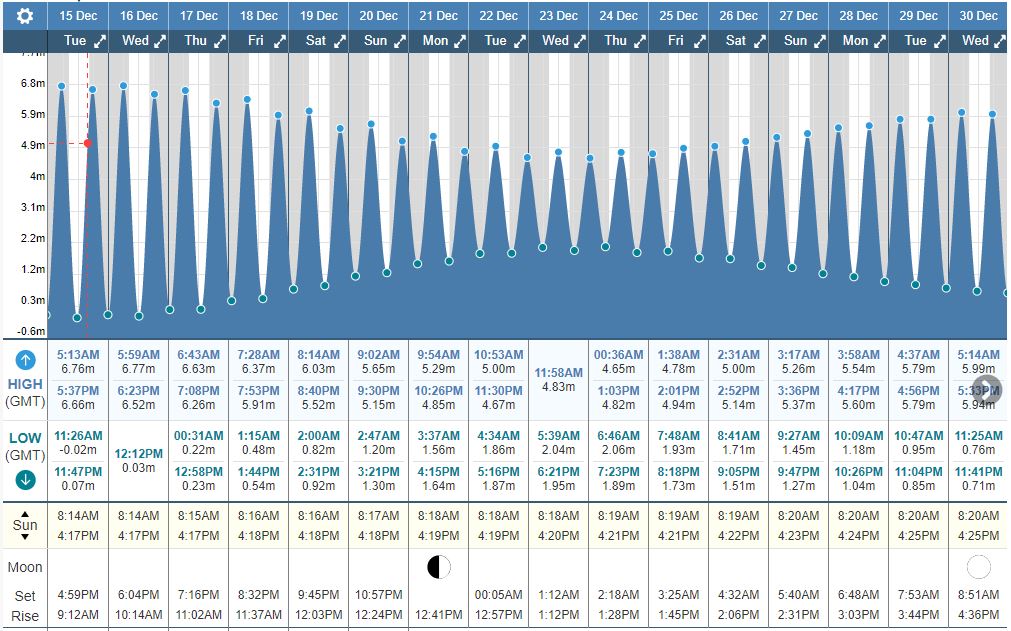Open the settings gear icon

(25, 16)
